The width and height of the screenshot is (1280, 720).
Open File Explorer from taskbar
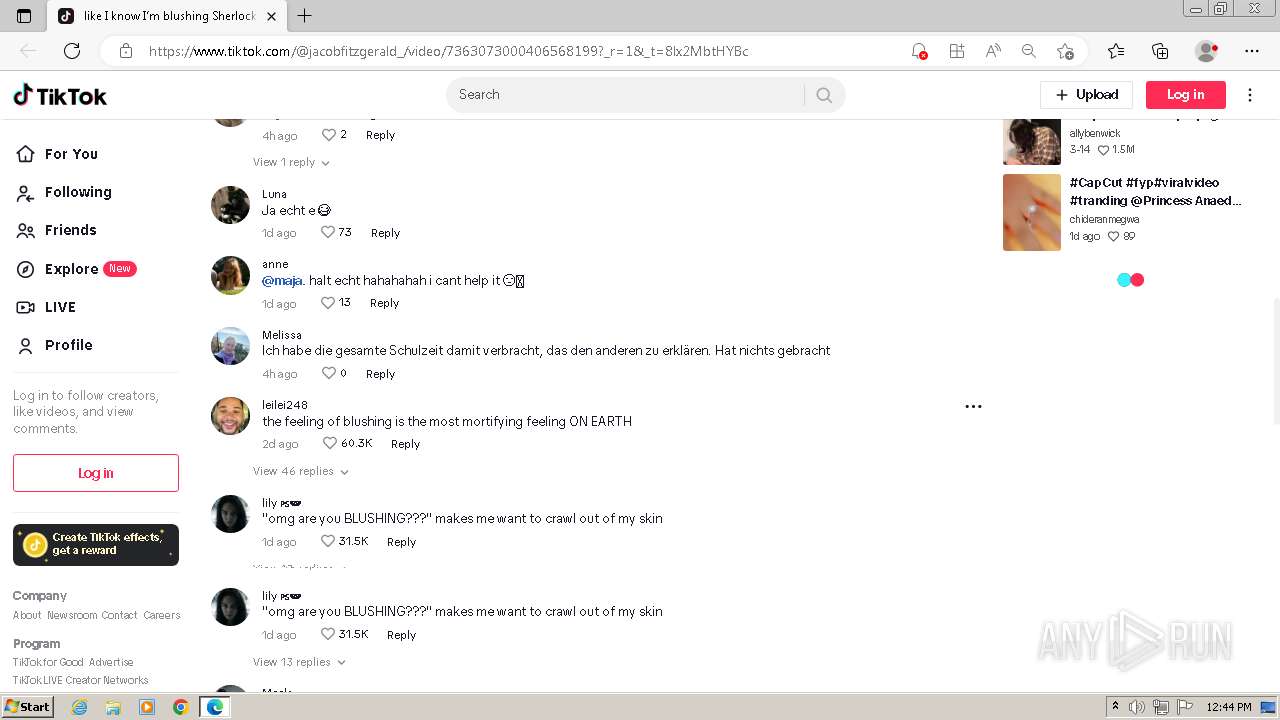click(113, 707)
